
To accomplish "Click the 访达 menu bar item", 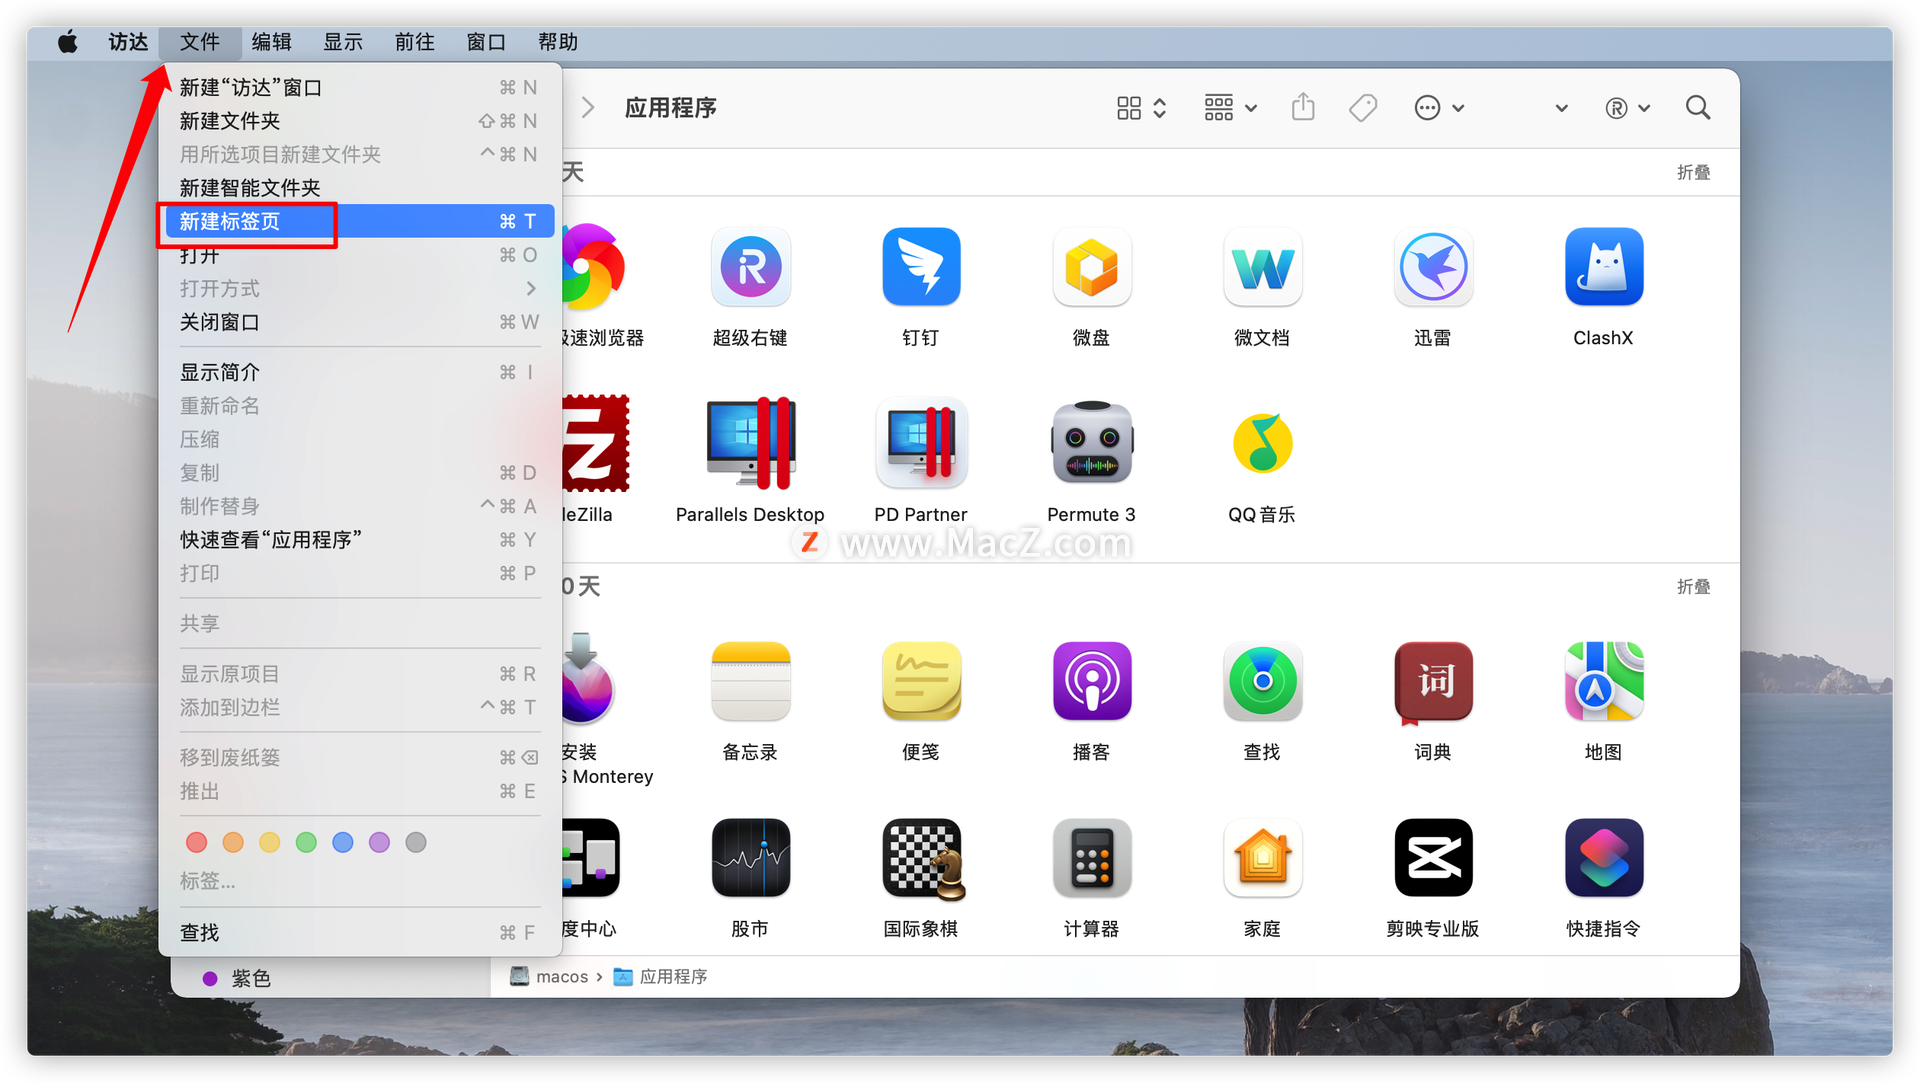I will click(128, 42).
